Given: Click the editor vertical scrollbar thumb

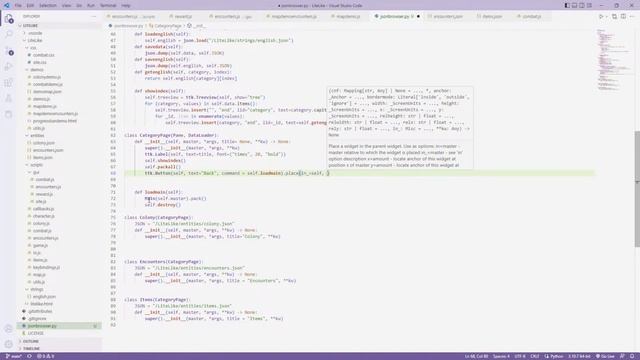Looking at the screenshot, I should 637,189.
